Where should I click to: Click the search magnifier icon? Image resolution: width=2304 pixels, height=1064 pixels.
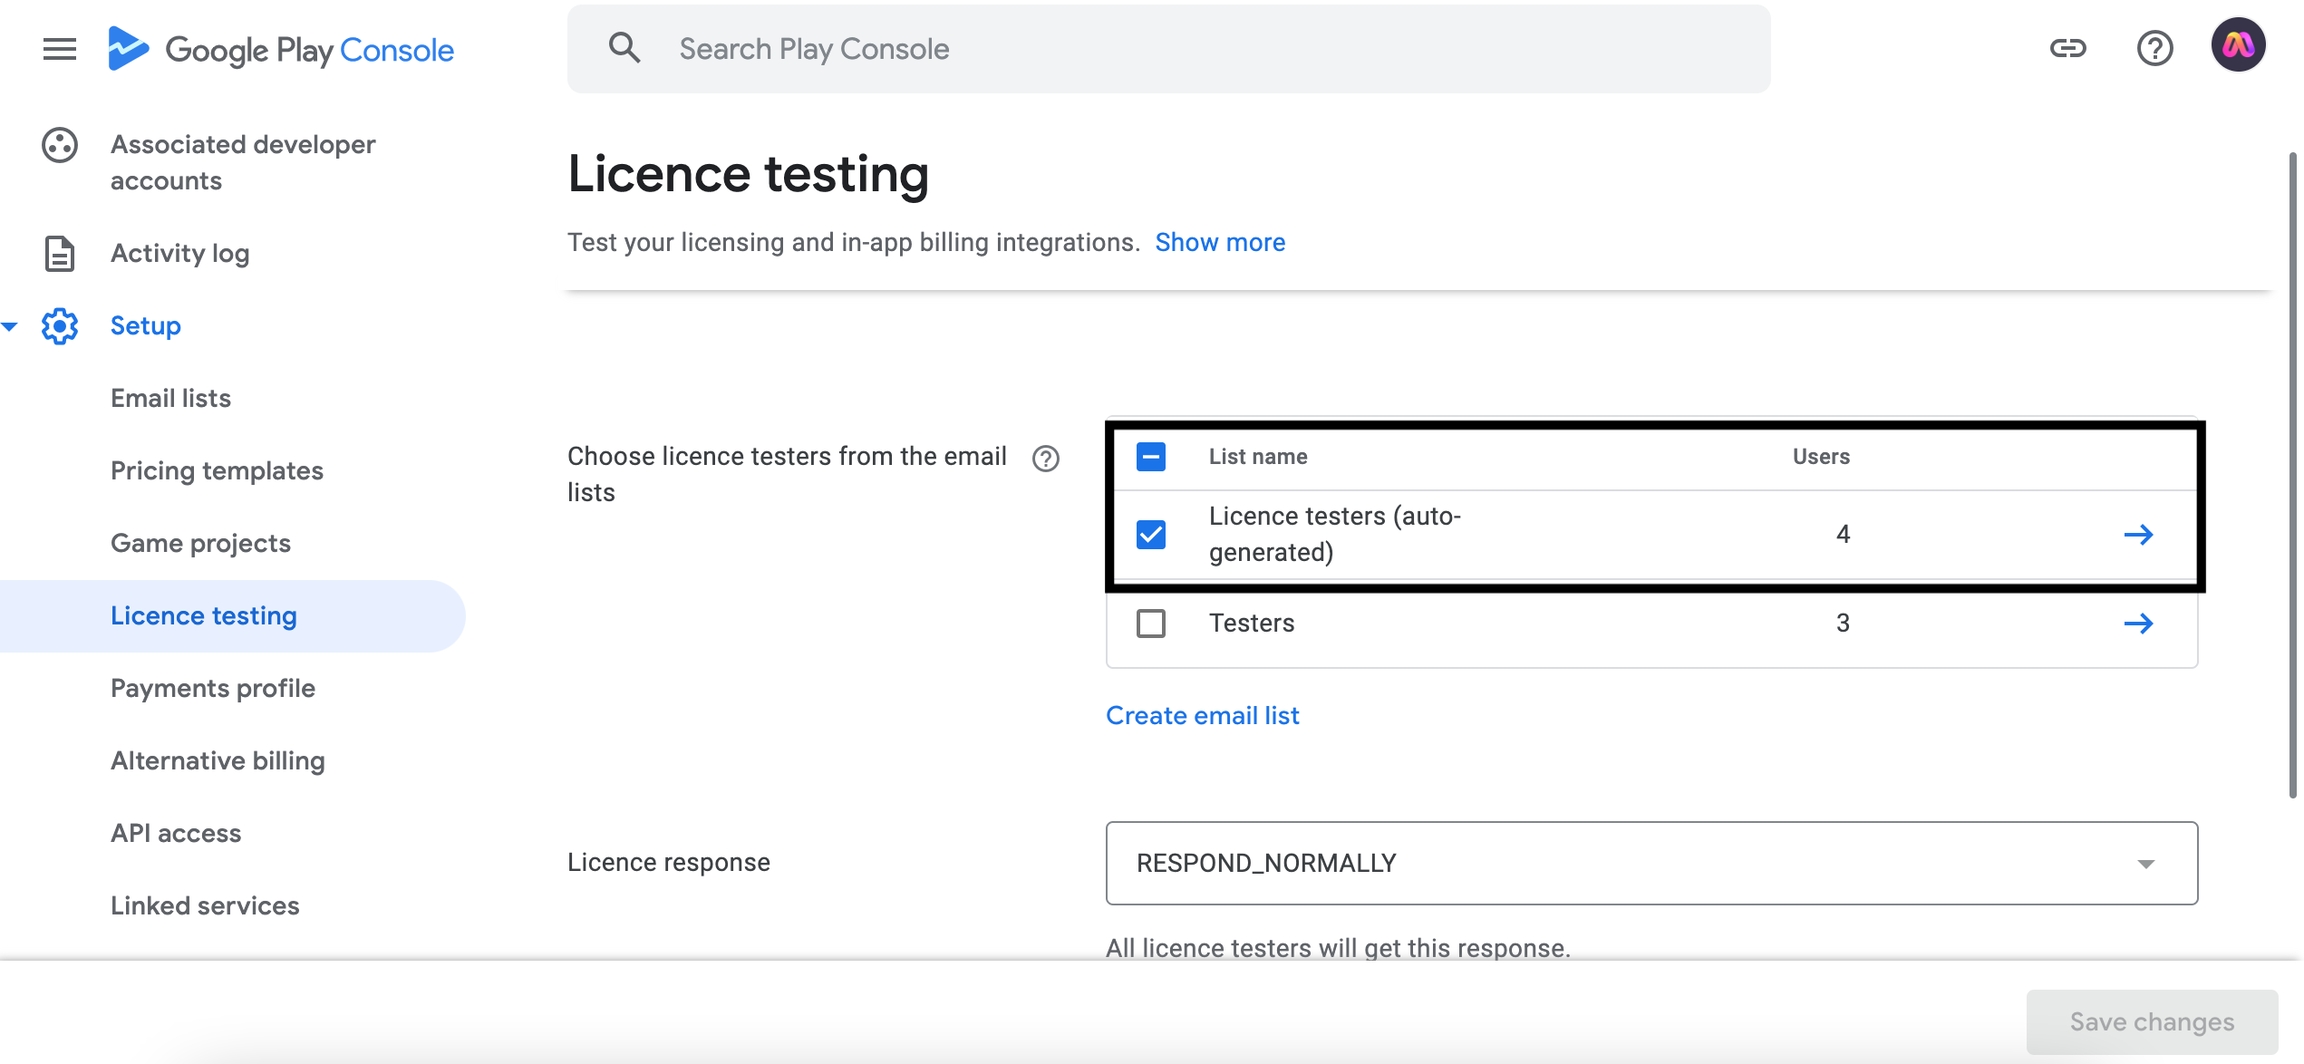624,48
